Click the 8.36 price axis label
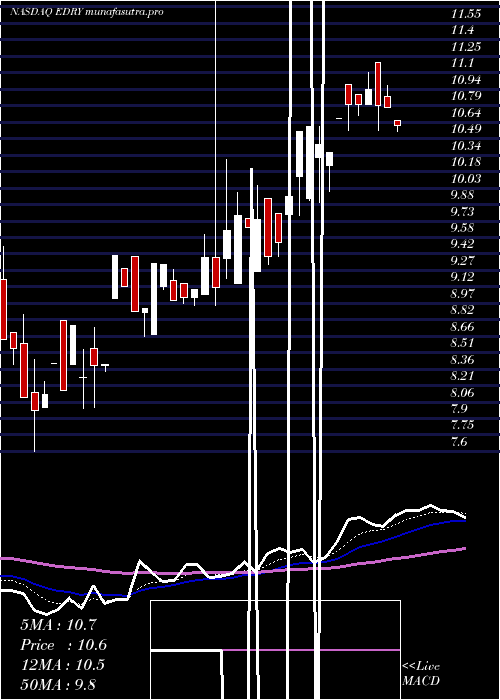Viewport: 500px width, 700px height. pos(462,359)
